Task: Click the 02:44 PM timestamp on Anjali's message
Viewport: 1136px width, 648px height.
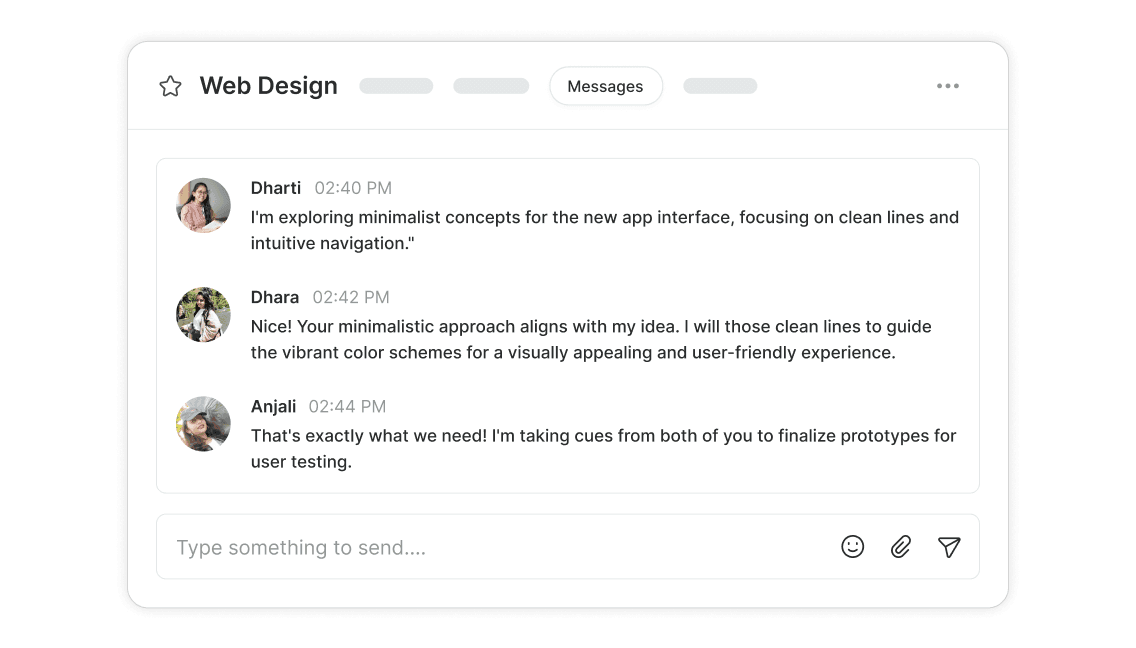Action: (x=347, y=406)
